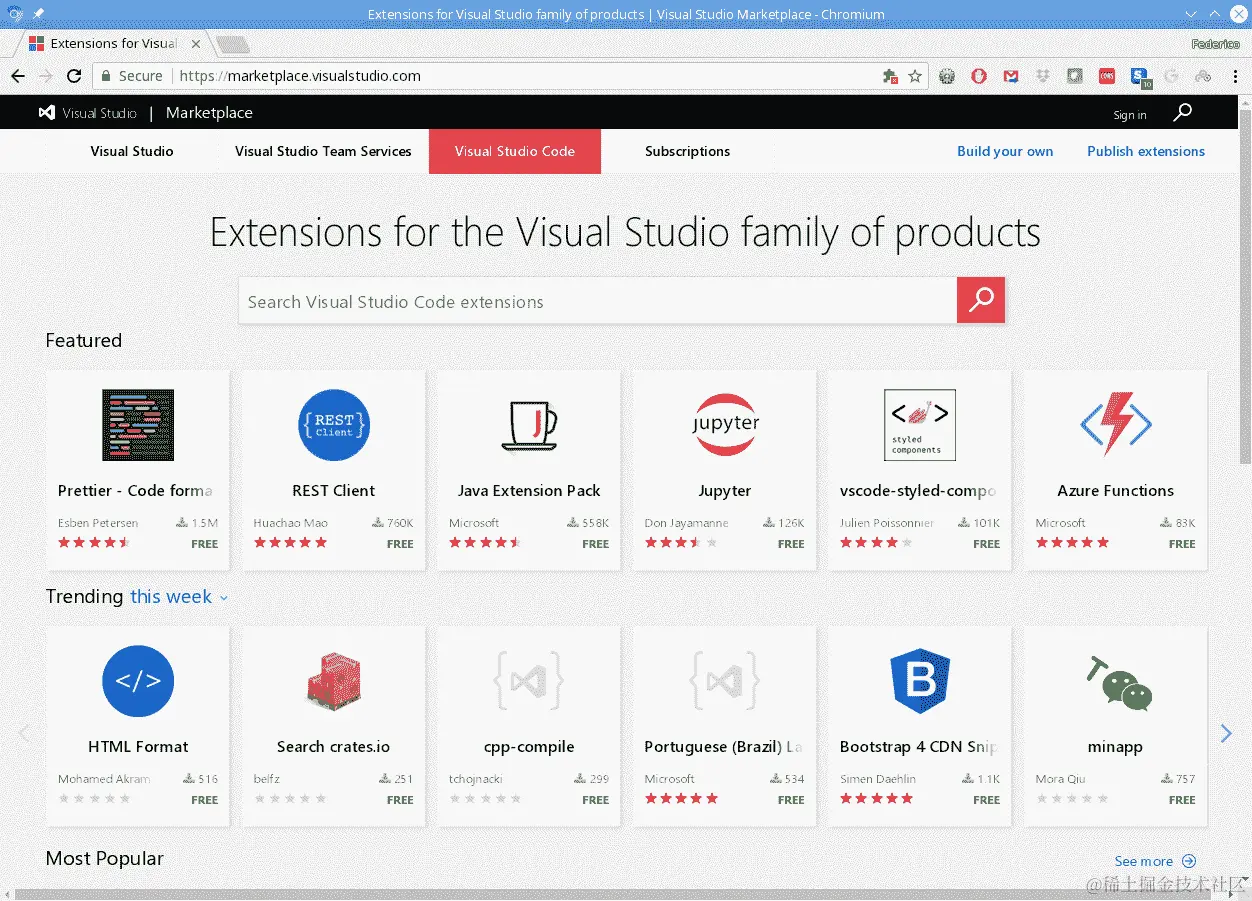Open a new browser tab
This screenshot has width=1252, height=901.
[x=232, y=44]
